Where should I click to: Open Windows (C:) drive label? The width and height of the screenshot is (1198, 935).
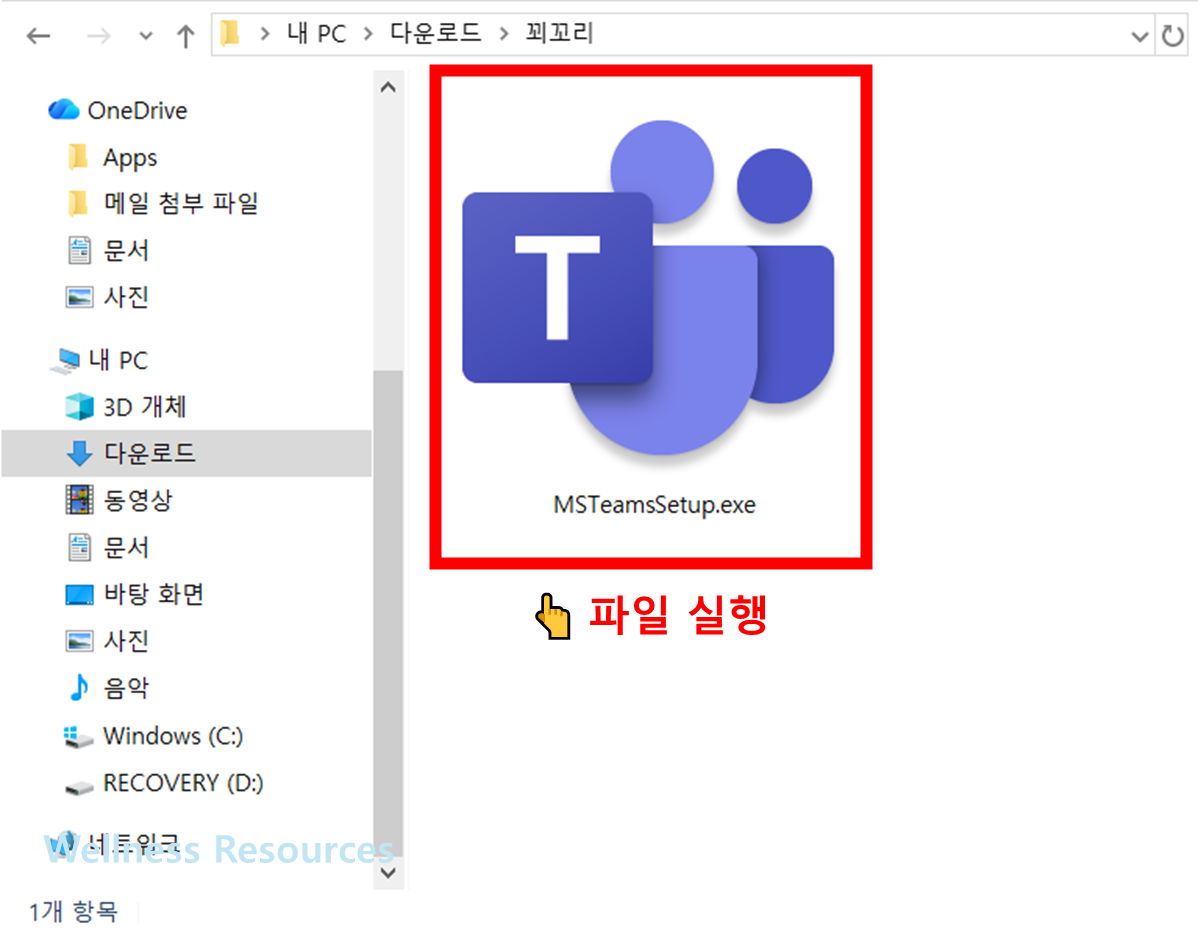tap(173, 736)
